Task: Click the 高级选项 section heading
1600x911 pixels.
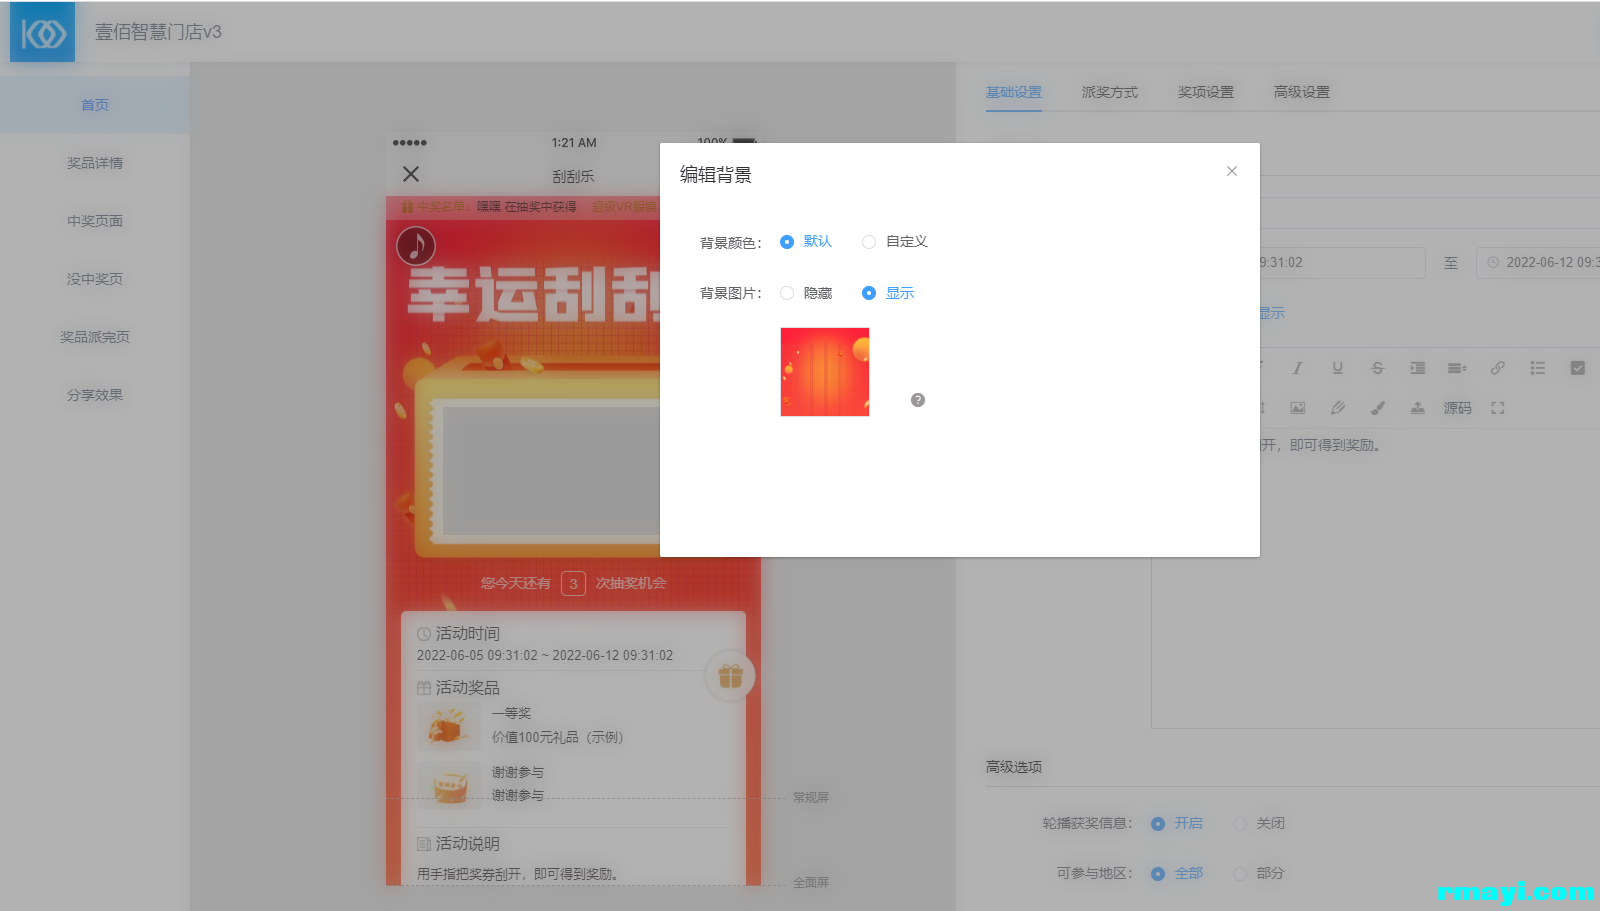Action: click(1014, 767)
